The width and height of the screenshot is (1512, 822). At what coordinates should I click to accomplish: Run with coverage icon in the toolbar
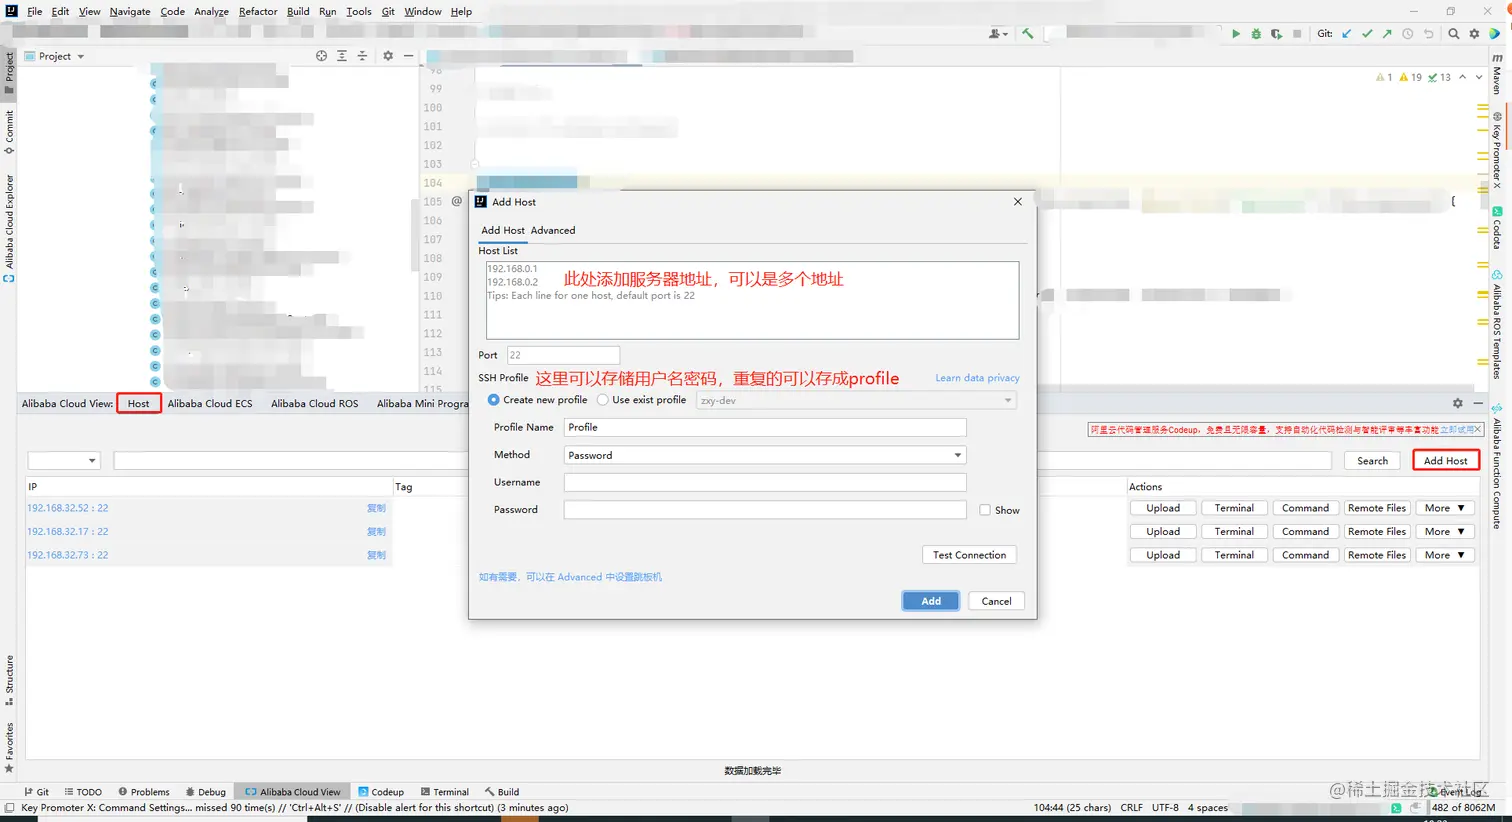pyautogui.click(x=1277, y=34)
